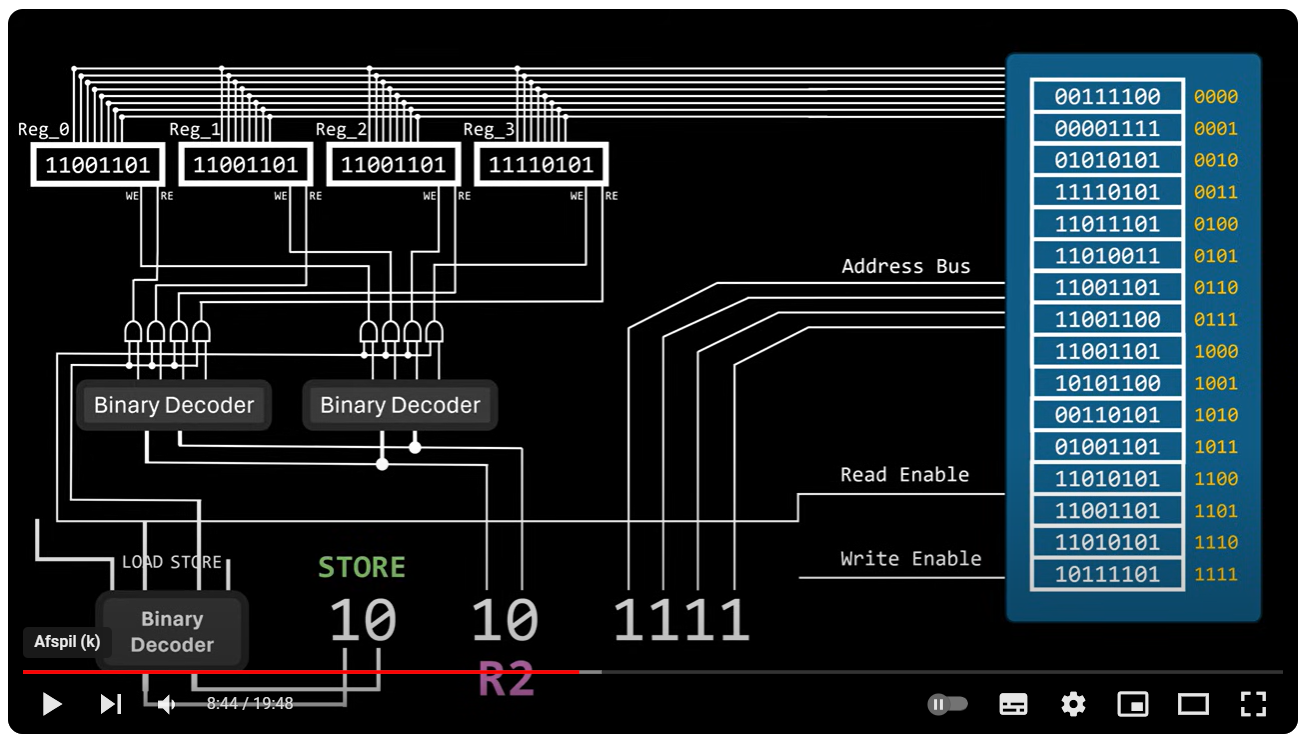Click the pink R2 text
The height and width of the screenshot is (740, 1306).
(x=506, y=680)
